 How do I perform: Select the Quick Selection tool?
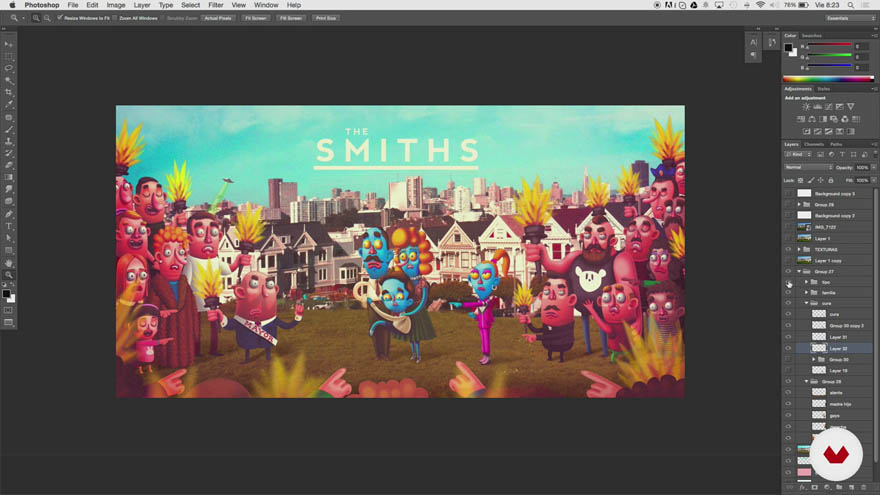(x=8, y=80)
